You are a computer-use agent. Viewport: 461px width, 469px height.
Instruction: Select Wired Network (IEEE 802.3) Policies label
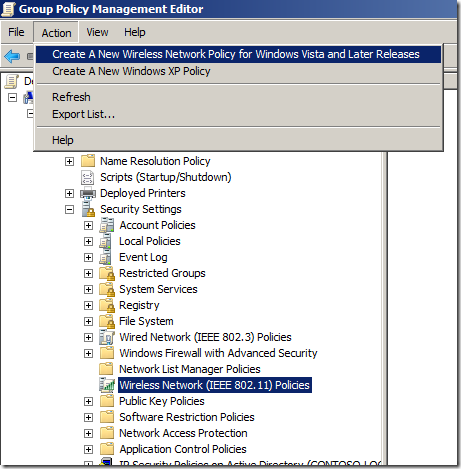coord(205,337)
